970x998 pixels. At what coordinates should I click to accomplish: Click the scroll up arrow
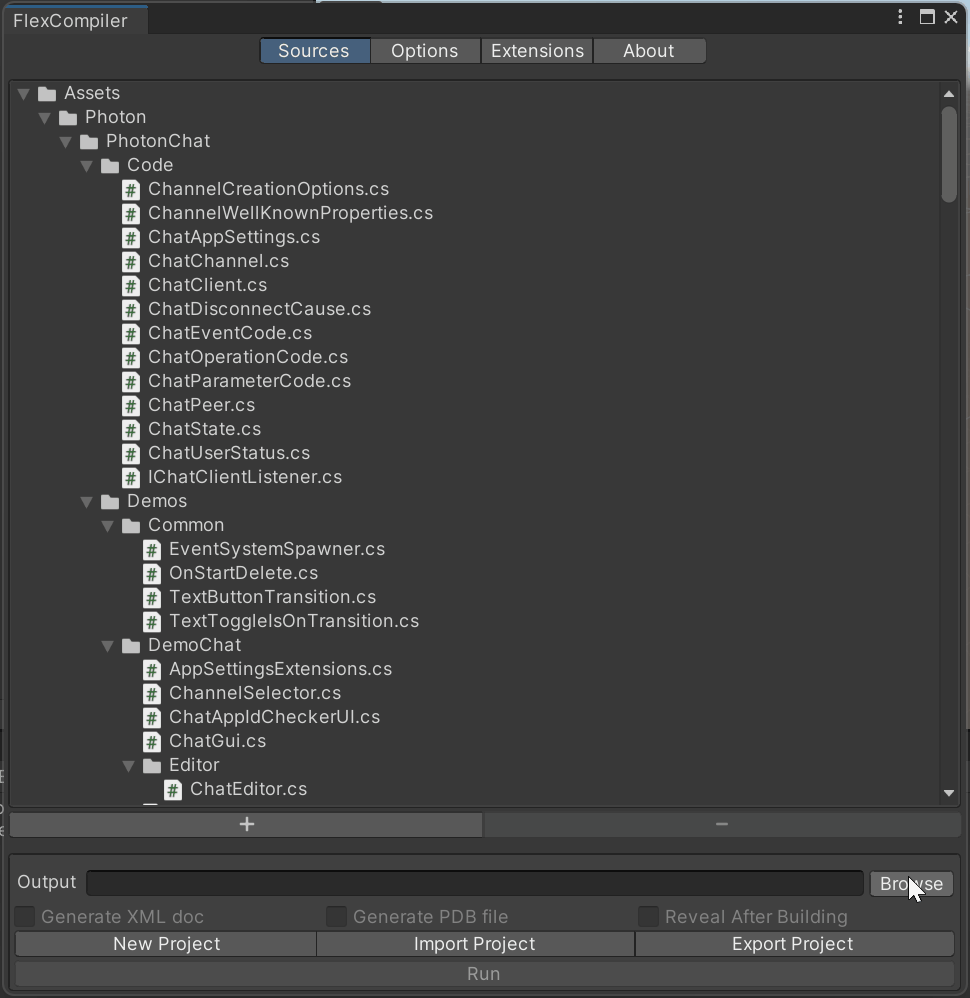pos(949,94)
